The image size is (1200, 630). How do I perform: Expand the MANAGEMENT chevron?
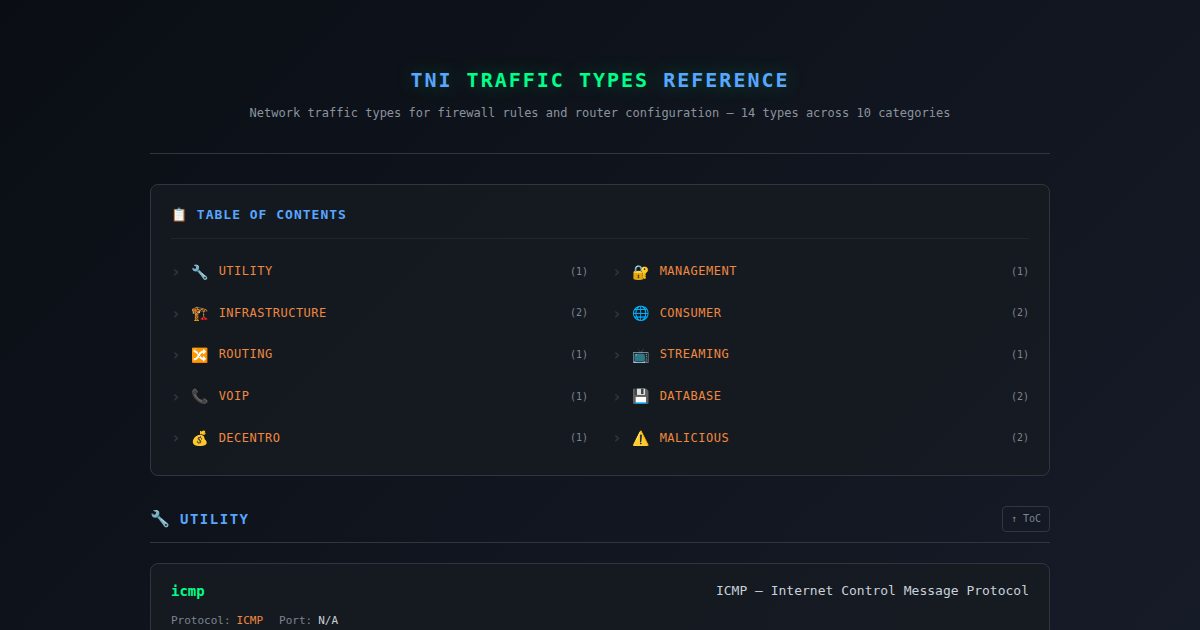click(617, 272)
